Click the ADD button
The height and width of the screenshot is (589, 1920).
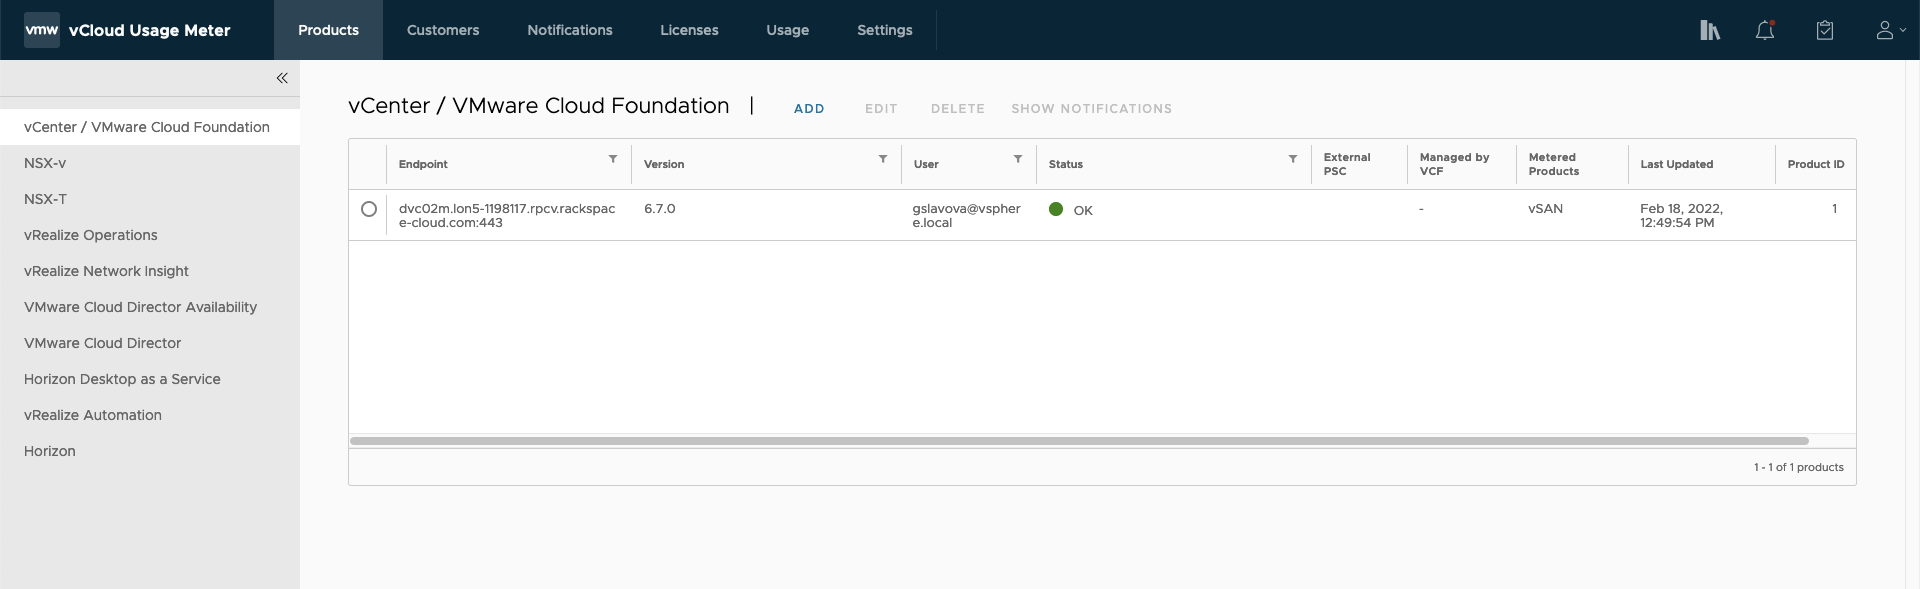(x=809, y=109)
